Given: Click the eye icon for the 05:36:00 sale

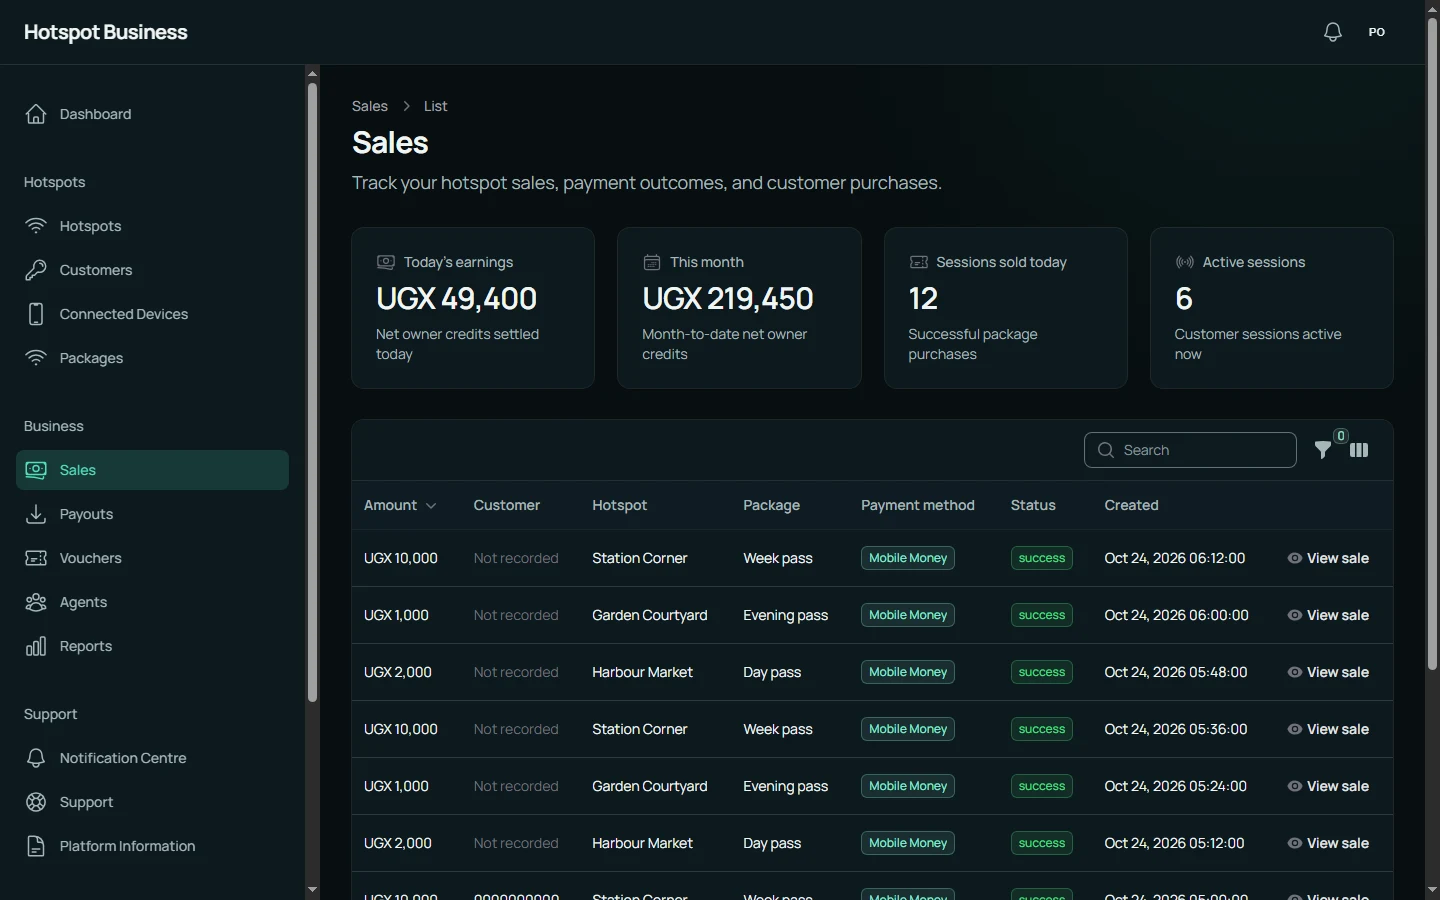Looking at the screenshot, I should (x=1295, y=729).
